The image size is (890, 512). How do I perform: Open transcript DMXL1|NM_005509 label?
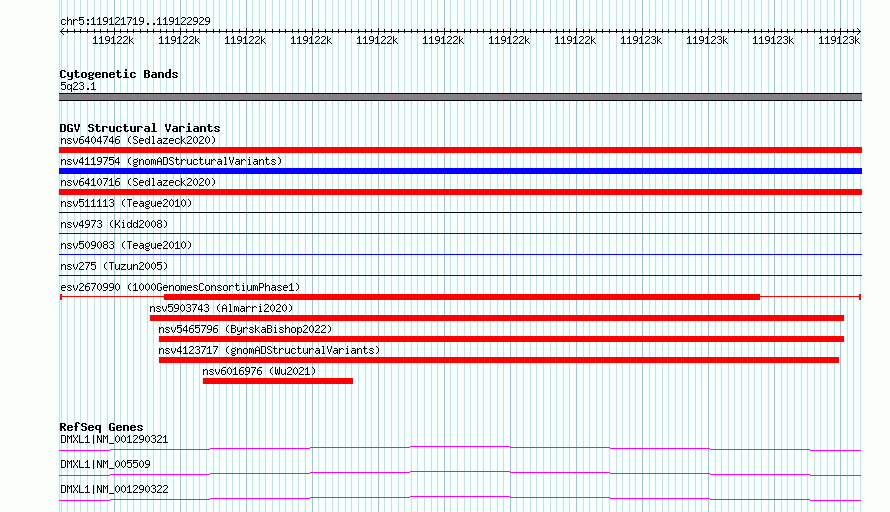point(105,464)
